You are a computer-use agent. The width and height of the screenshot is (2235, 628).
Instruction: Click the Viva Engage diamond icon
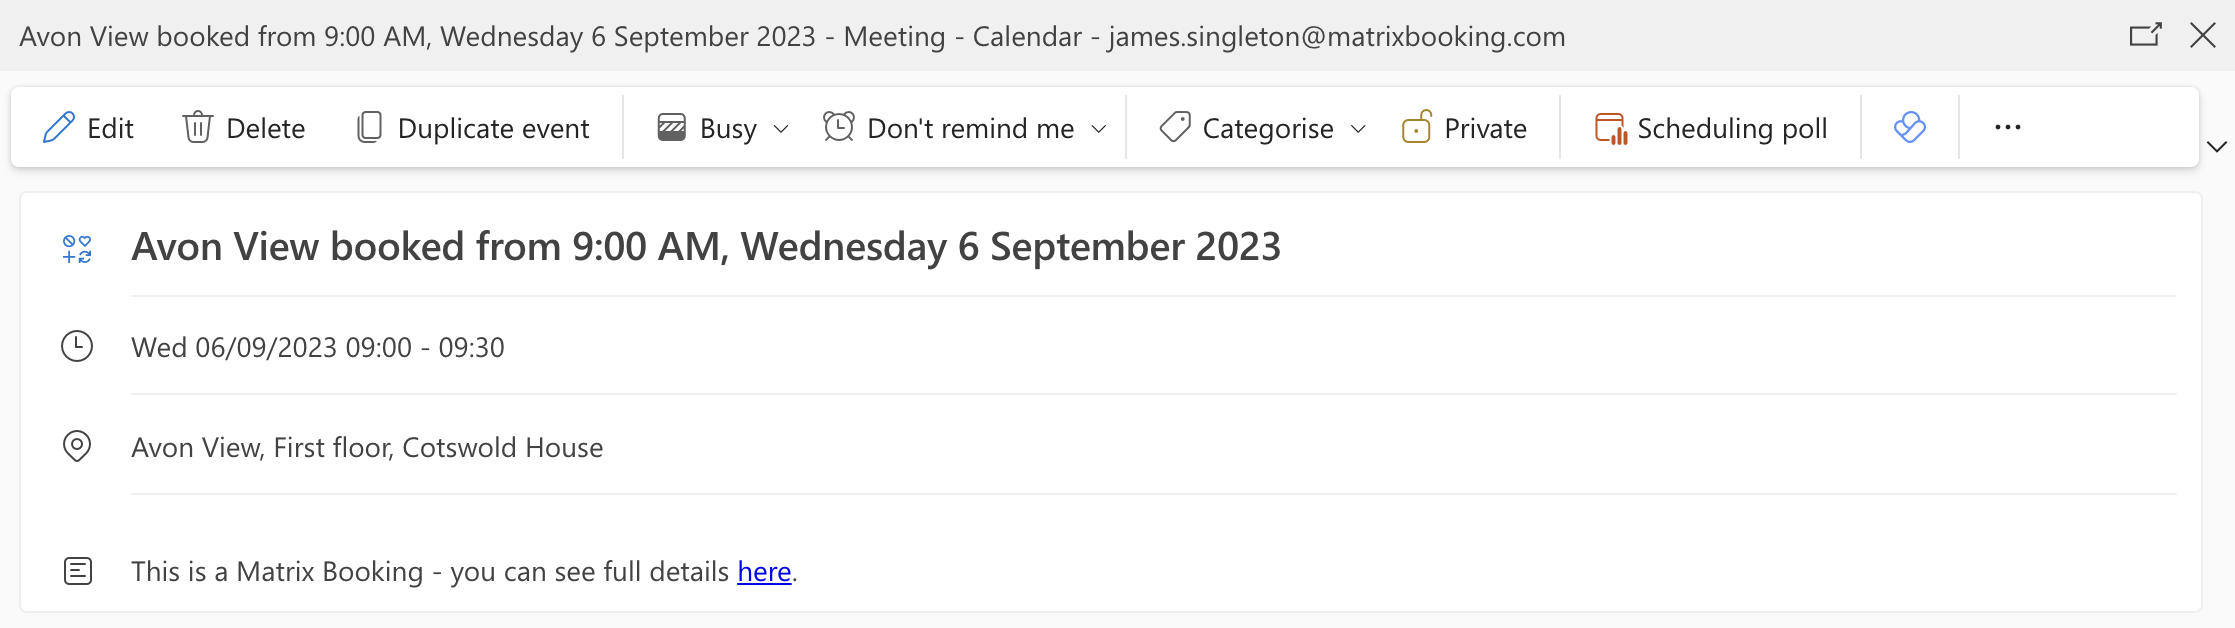[1909, 127]
